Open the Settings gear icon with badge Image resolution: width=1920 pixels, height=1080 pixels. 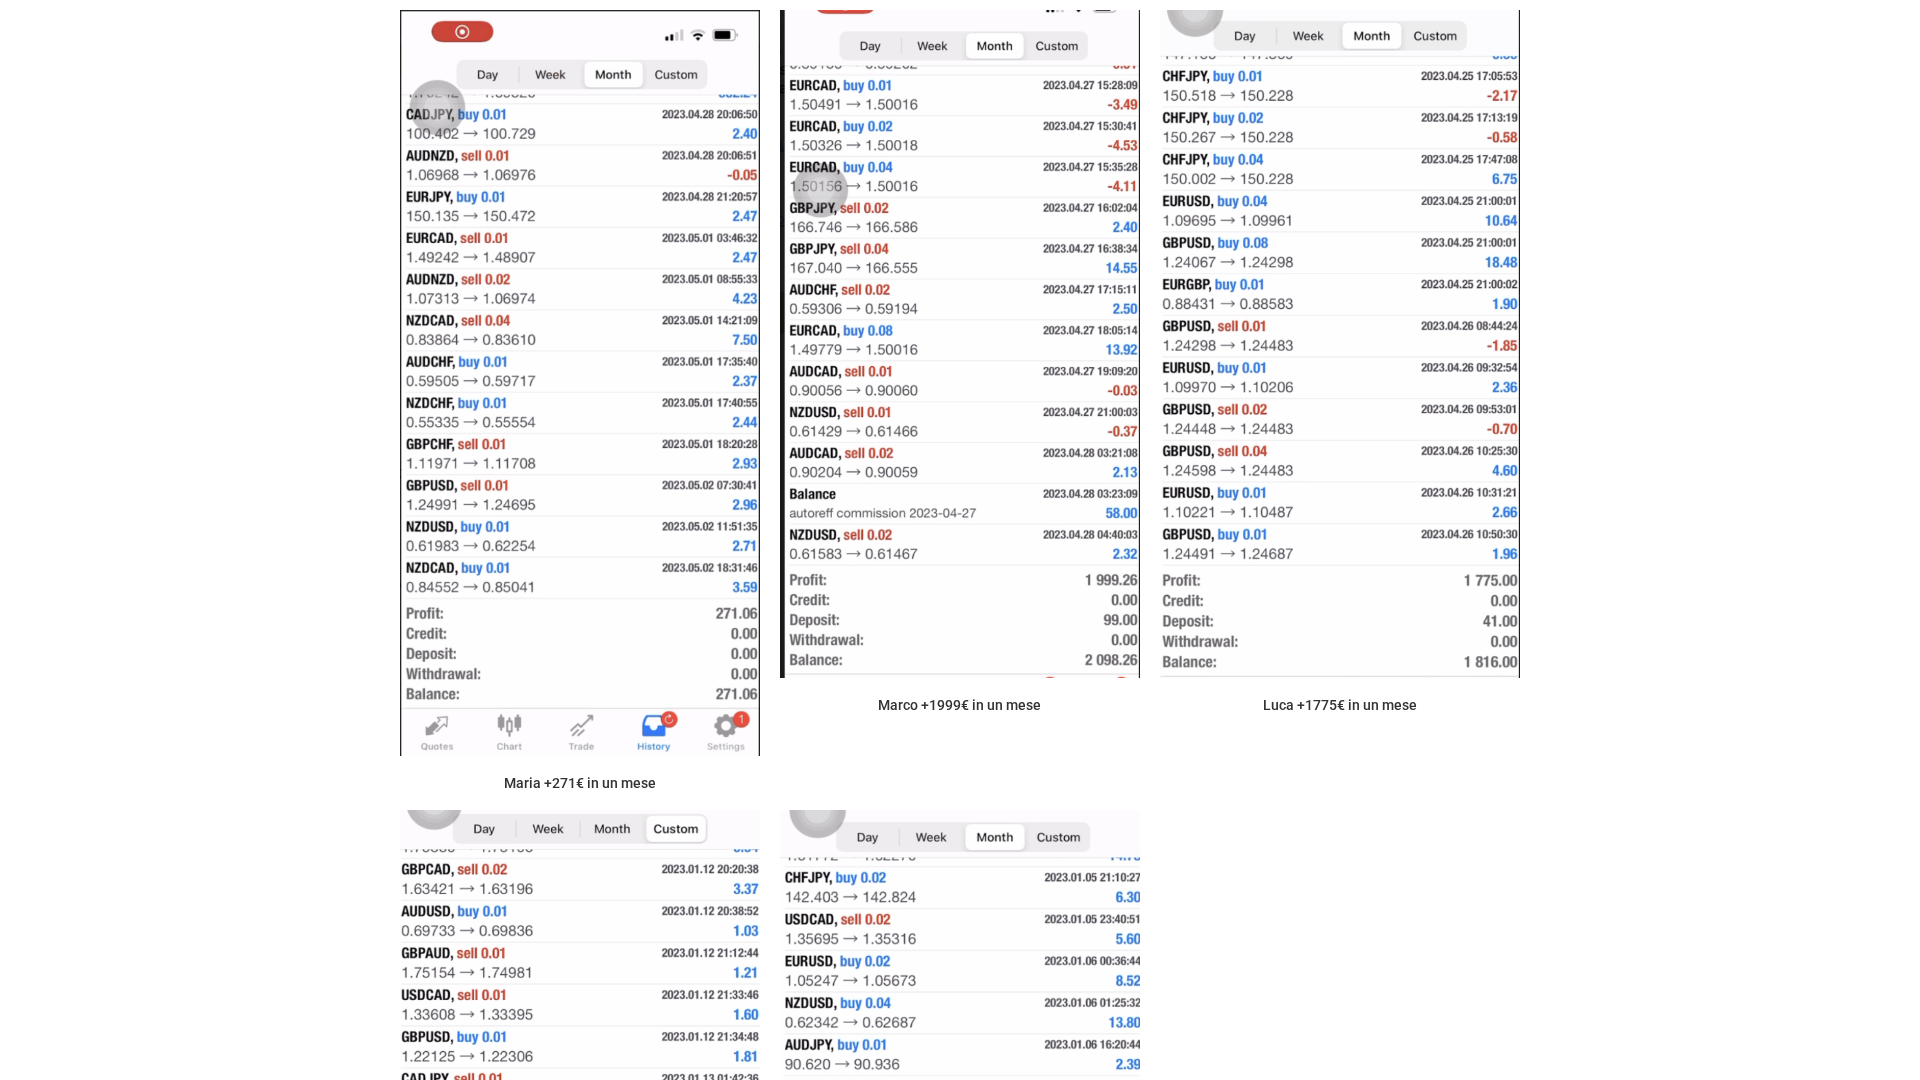(x=726, y=733)
